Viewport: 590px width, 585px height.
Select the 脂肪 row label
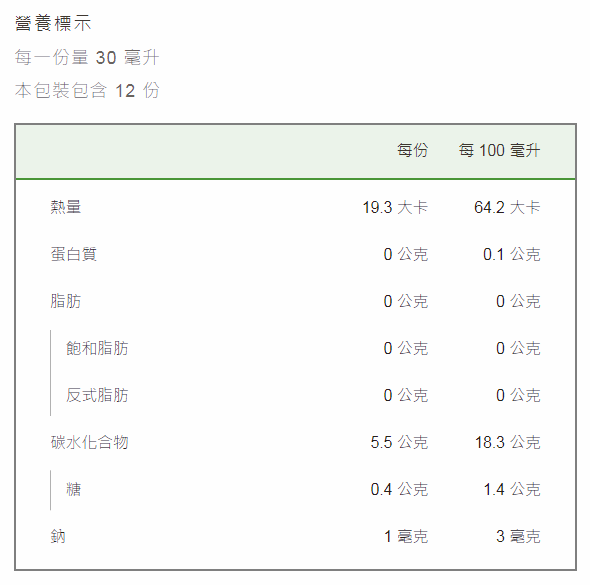point(66,301)
